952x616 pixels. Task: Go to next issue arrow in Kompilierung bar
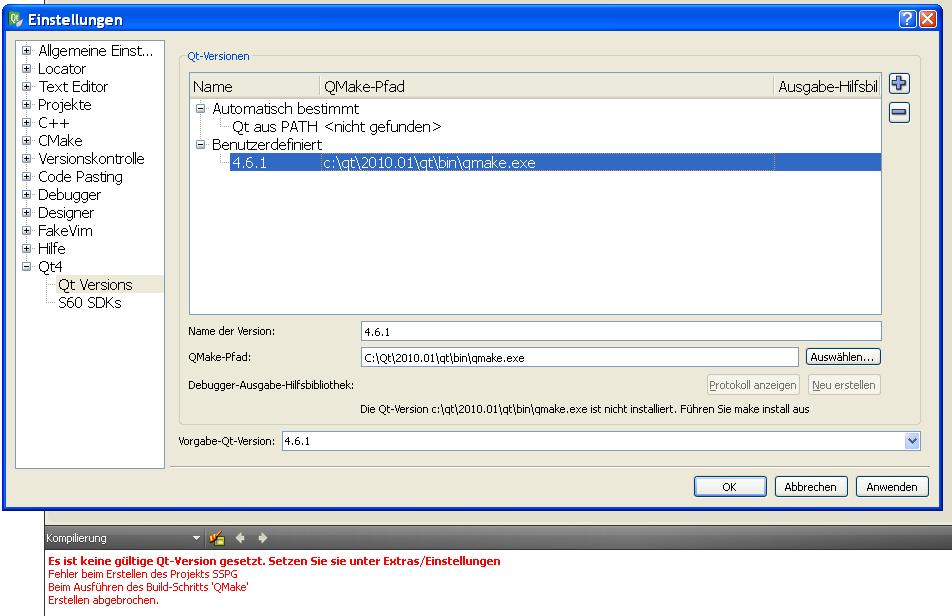pos(262,538)
